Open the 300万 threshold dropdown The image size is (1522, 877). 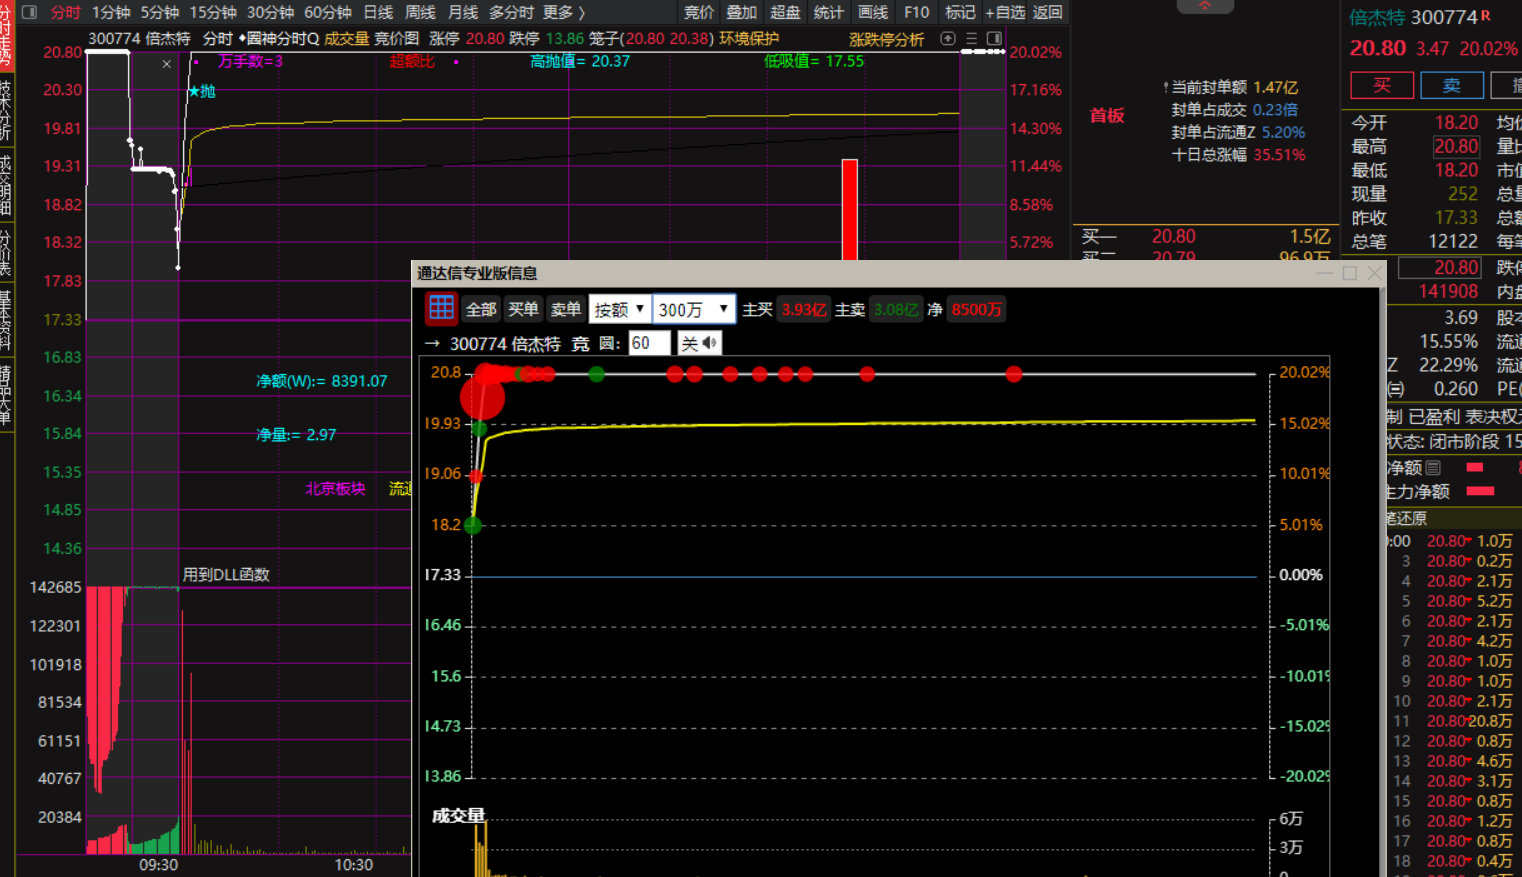click(694, 310)
